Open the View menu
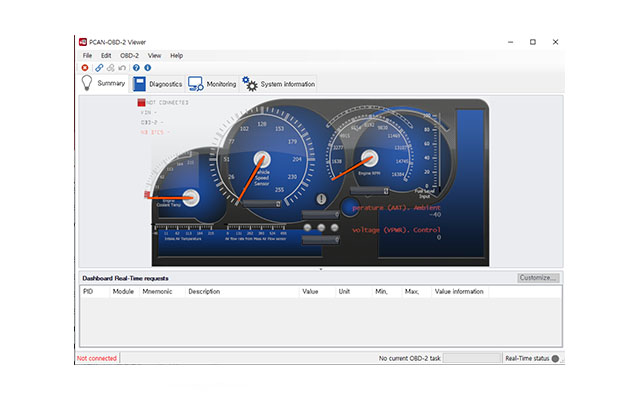Image resolution: width=640 pixels, height=400 pixels. coord(154,56)
